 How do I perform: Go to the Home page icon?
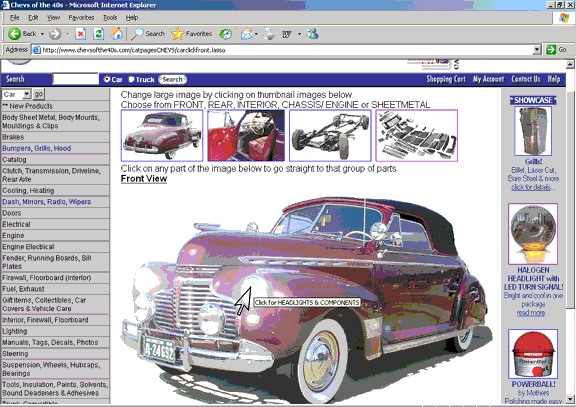click(117, 34)
